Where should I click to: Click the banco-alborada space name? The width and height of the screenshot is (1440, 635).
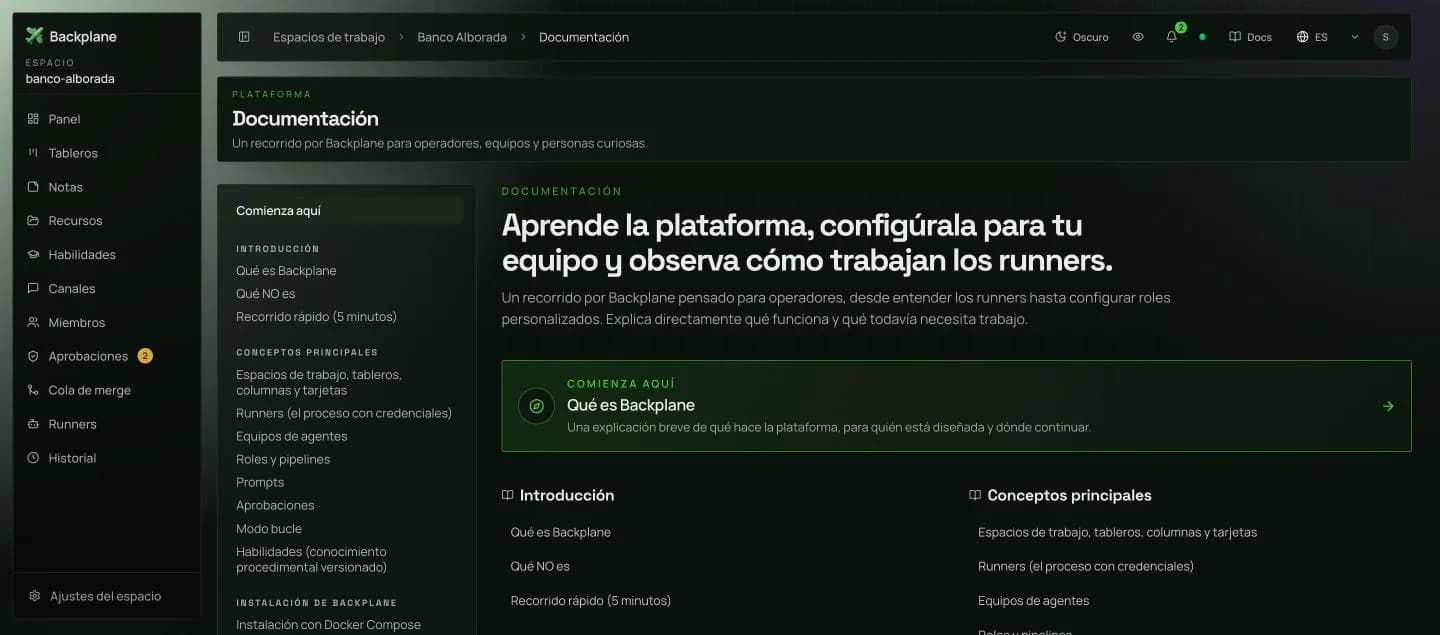coord(70,79)
